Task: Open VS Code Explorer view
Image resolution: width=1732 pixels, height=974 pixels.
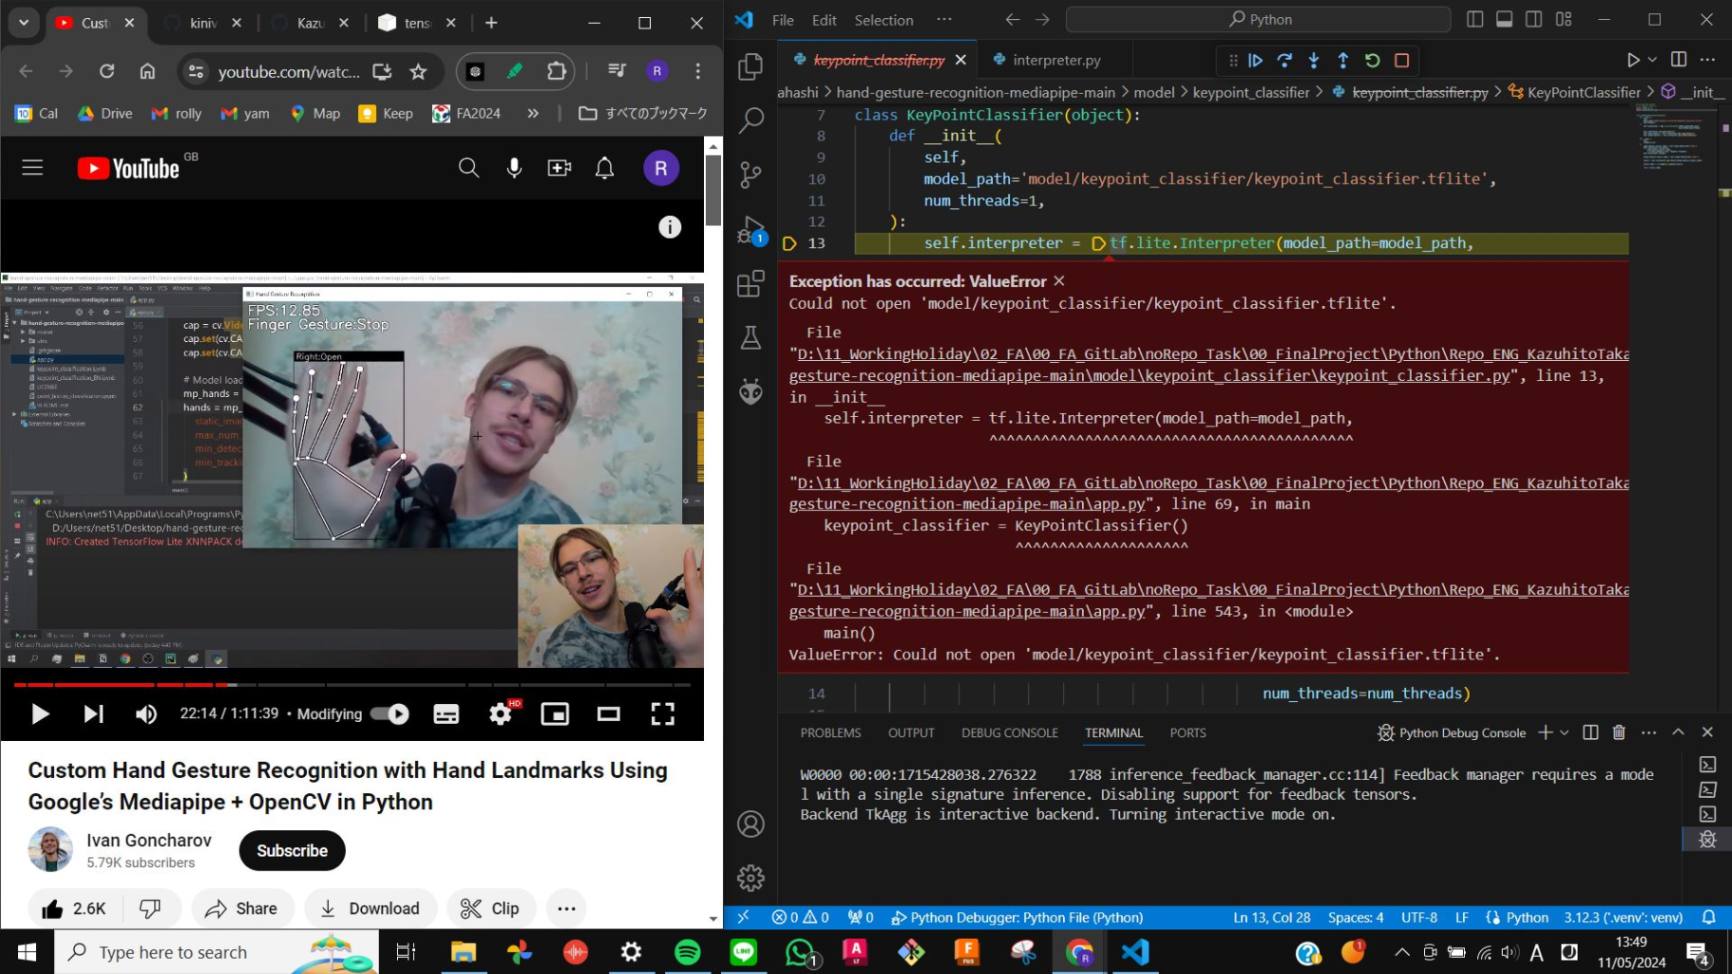Action: click(750, 66)
